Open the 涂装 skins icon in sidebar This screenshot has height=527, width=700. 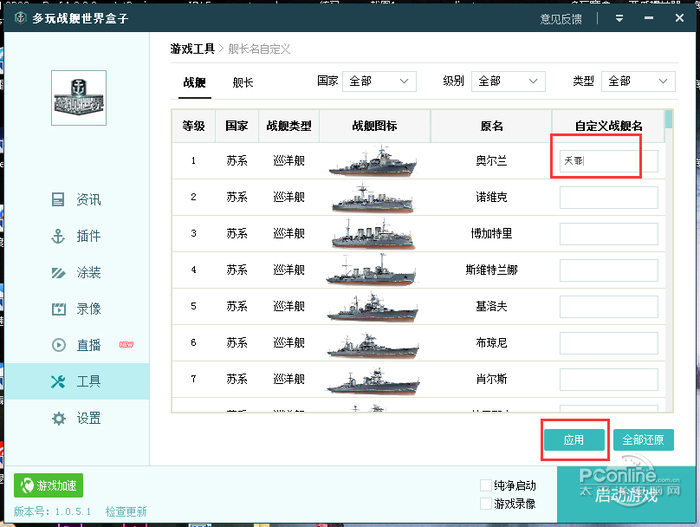click(58, 273)
